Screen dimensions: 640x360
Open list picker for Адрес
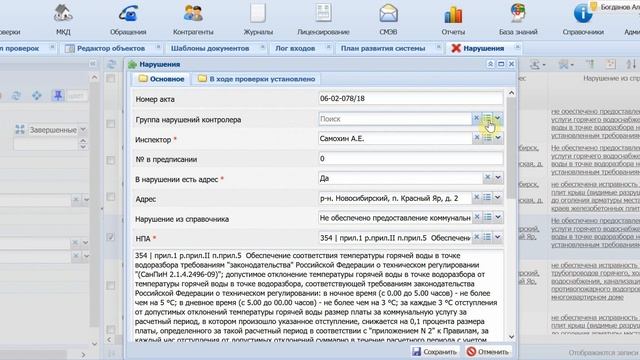tap(487, 198)
